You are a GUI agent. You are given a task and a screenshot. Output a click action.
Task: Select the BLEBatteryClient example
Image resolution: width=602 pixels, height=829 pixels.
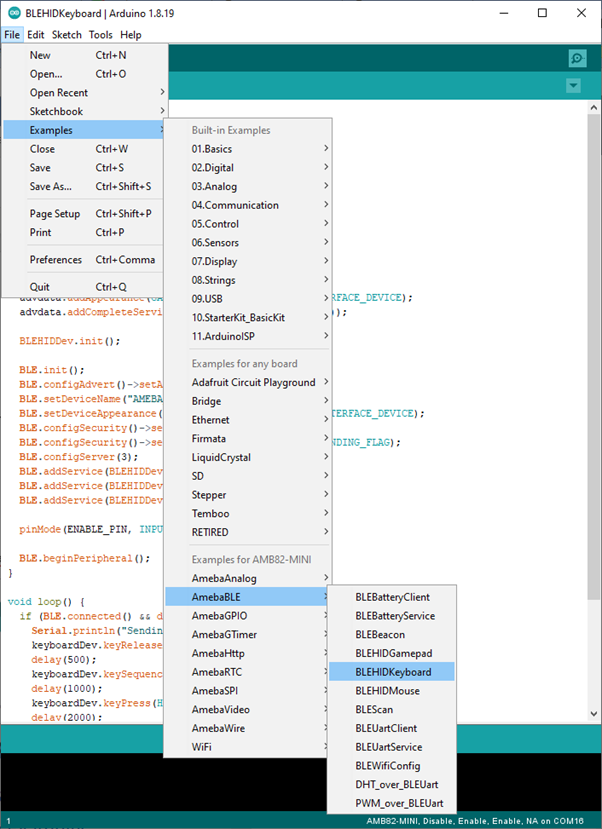pos(392,597)
